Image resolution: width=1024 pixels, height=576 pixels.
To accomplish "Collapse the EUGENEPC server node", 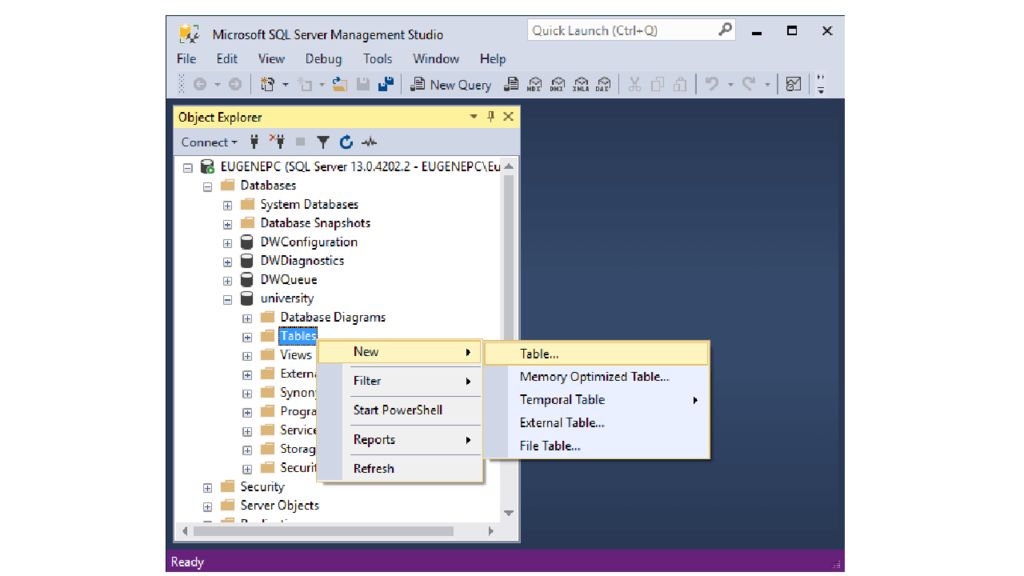I will (x=188, y=168).
